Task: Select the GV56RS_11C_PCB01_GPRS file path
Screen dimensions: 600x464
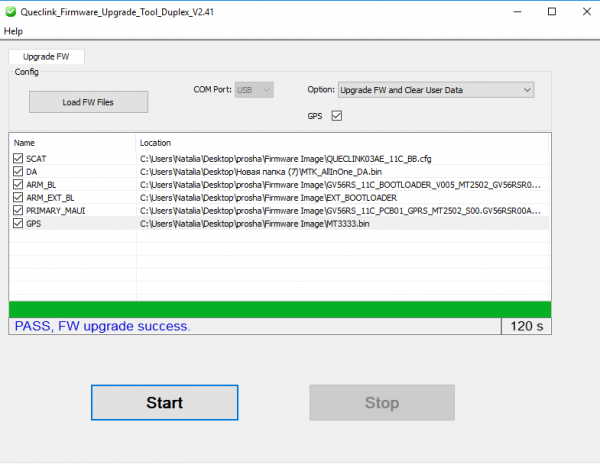Action: [340, 211]
